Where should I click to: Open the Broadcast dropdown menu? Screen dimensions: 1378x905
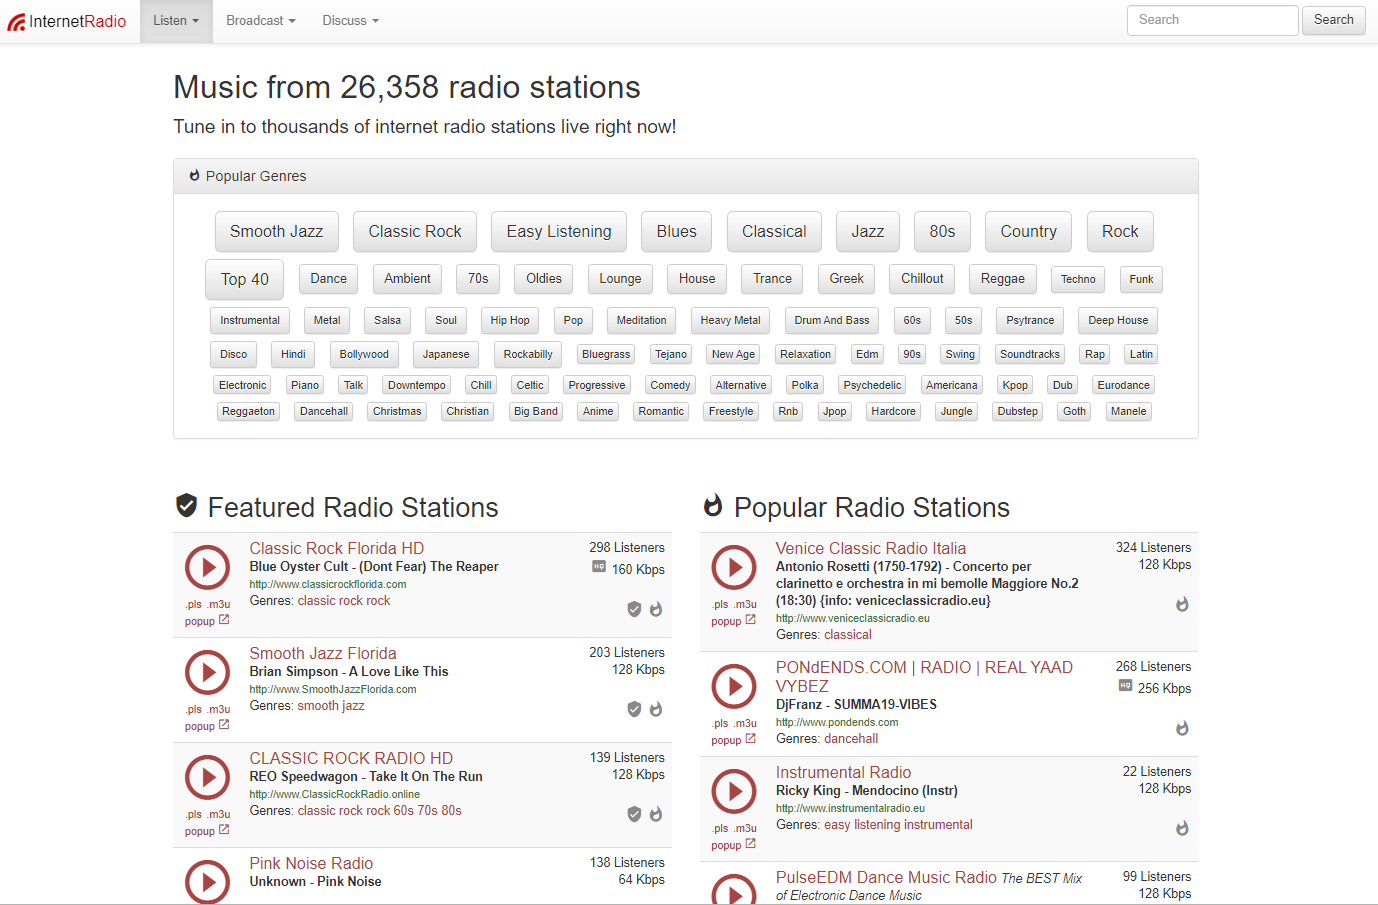(261, 21)
